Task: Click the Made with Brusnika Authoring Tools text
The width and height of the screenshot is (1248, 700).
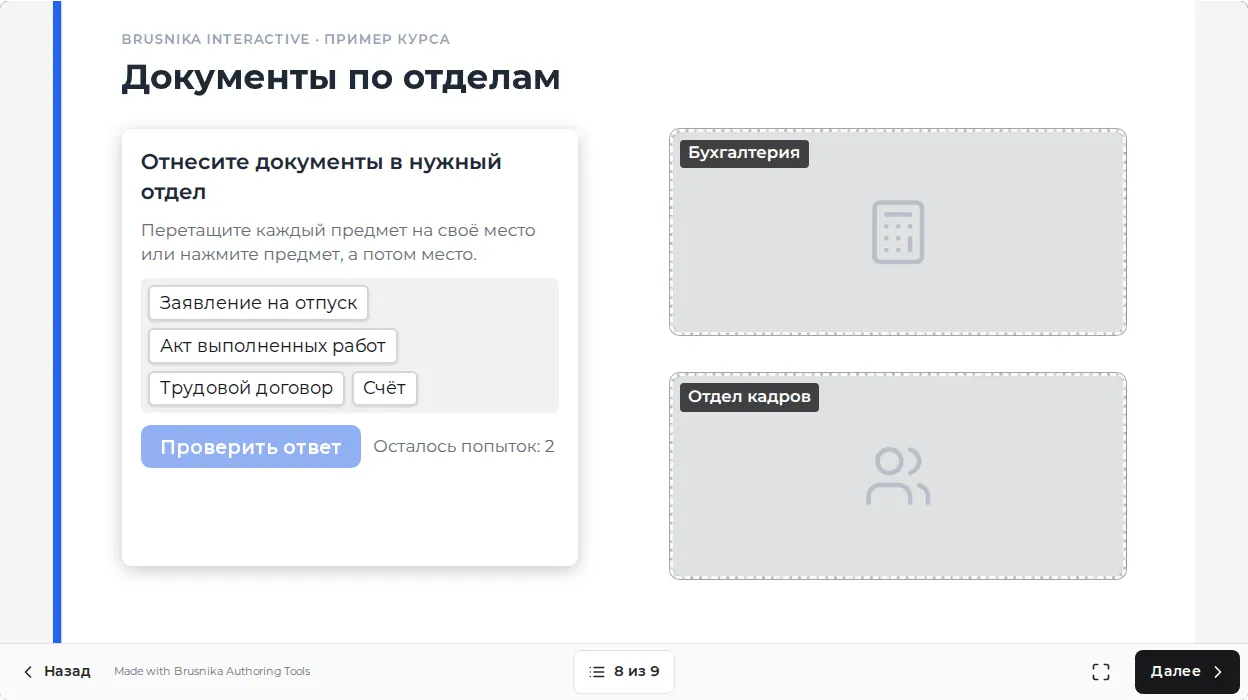Action: 212,672
